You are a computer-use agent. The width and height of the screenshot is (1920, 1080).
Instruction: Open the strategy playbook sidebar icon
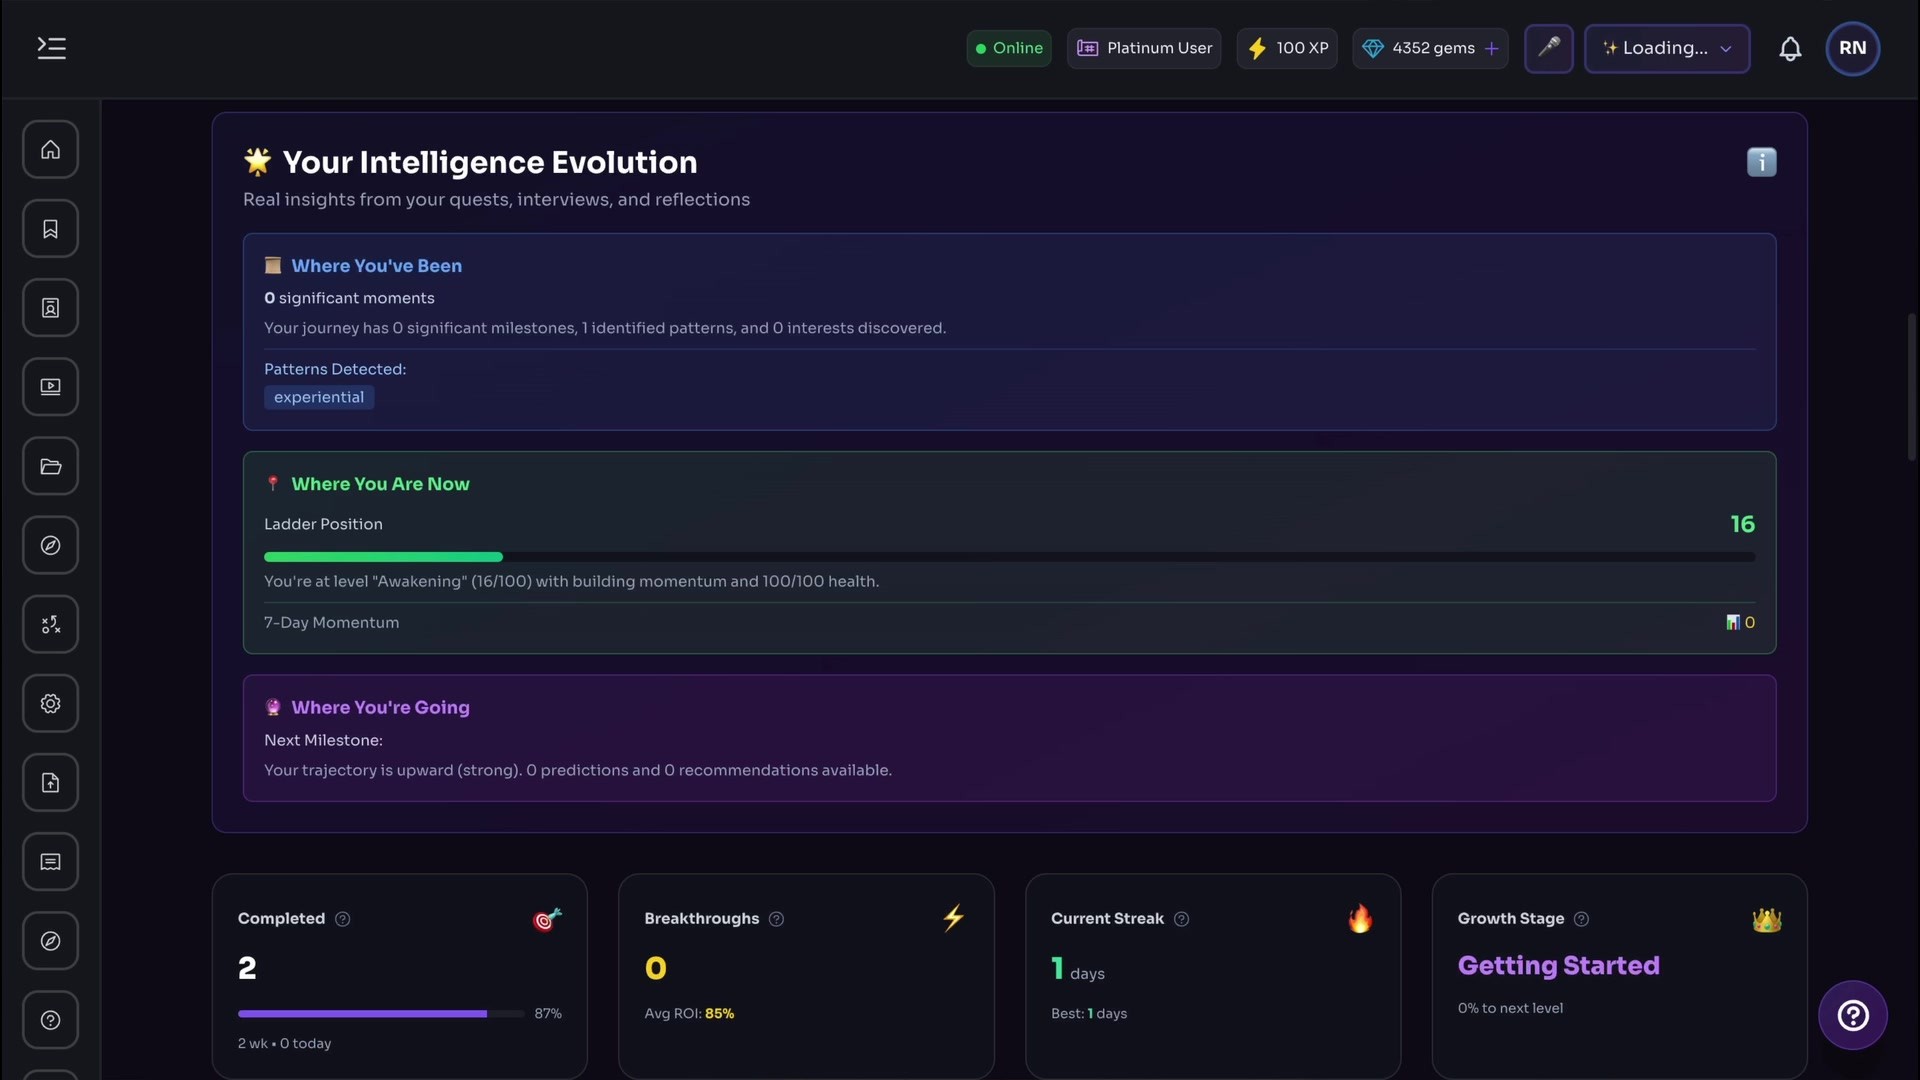click(50, 624)
